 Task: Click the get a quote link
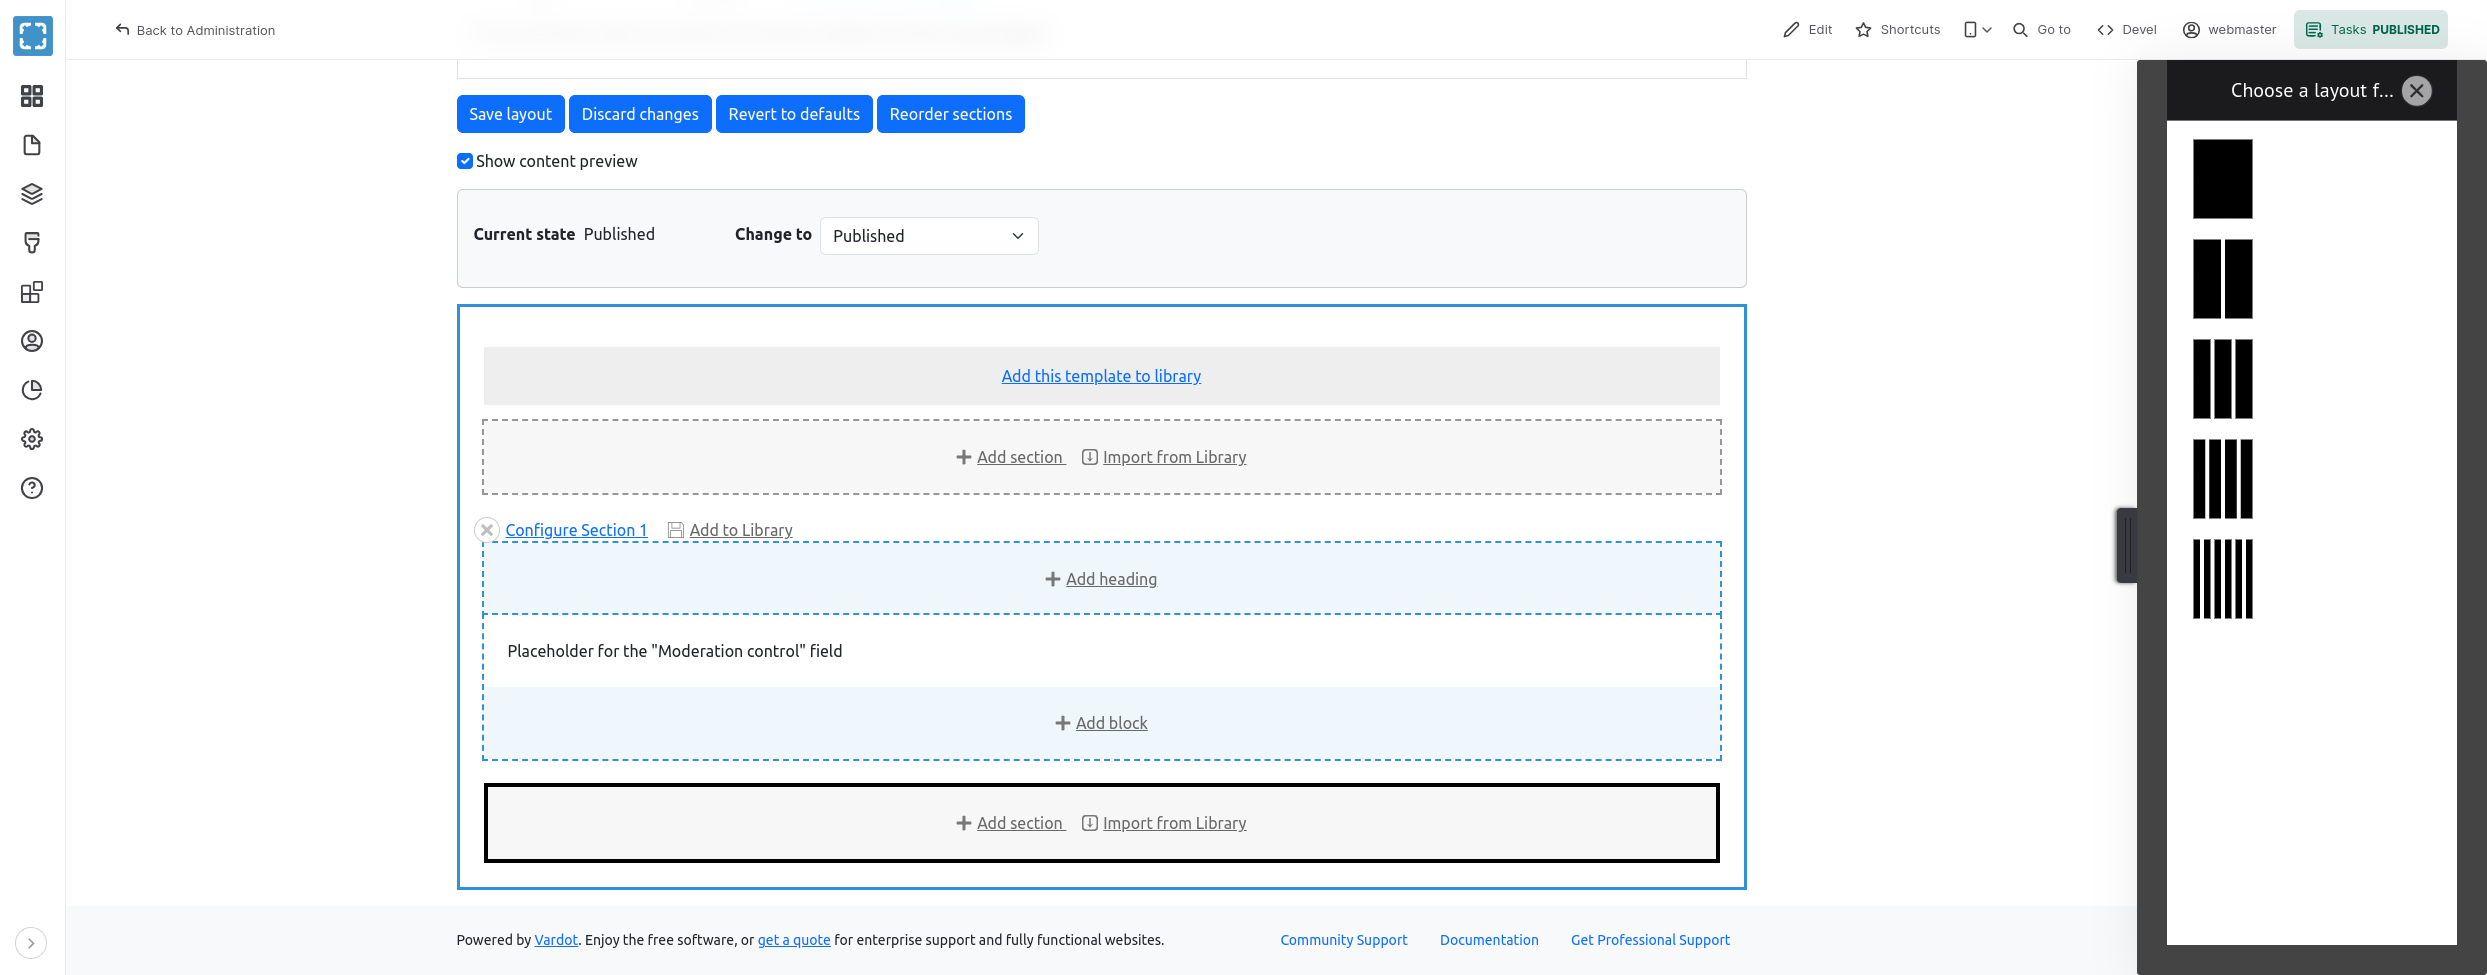coord(794,940)
